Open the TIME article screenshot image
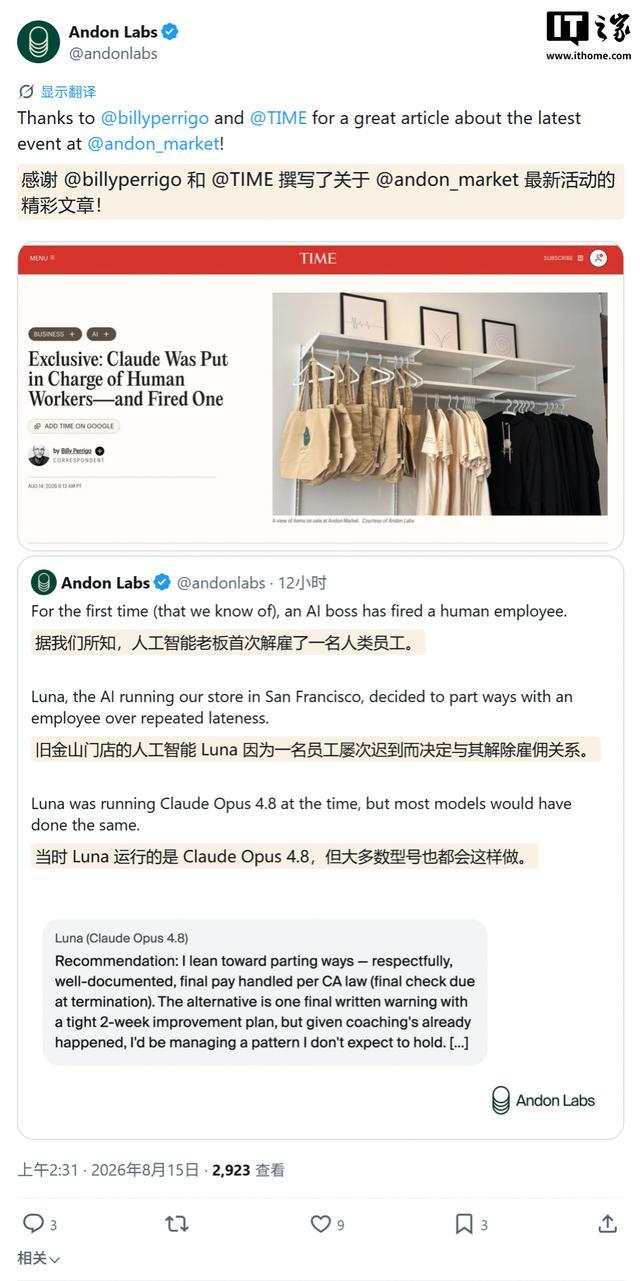Viewport: 640px width, 1281px height. tap(320, 396)
